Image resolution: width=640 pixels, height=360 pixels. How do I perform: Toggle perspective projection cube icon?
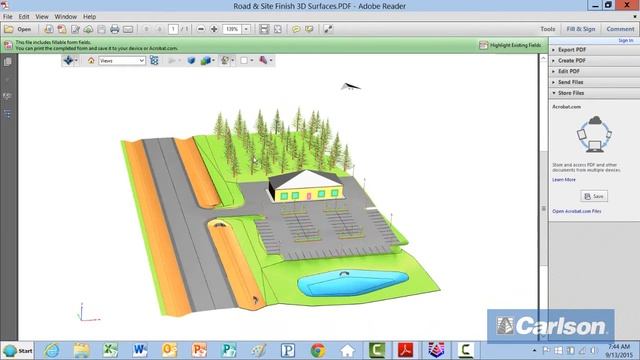[191, 60]
